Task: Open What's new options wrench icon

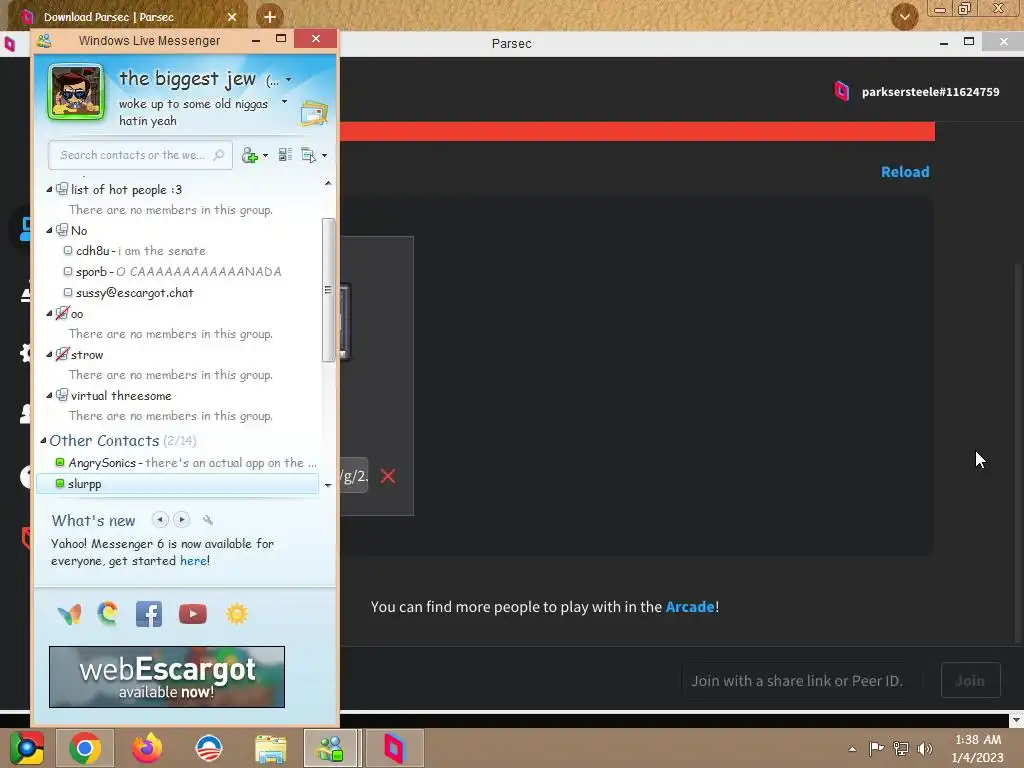Action: pos(208,520)
